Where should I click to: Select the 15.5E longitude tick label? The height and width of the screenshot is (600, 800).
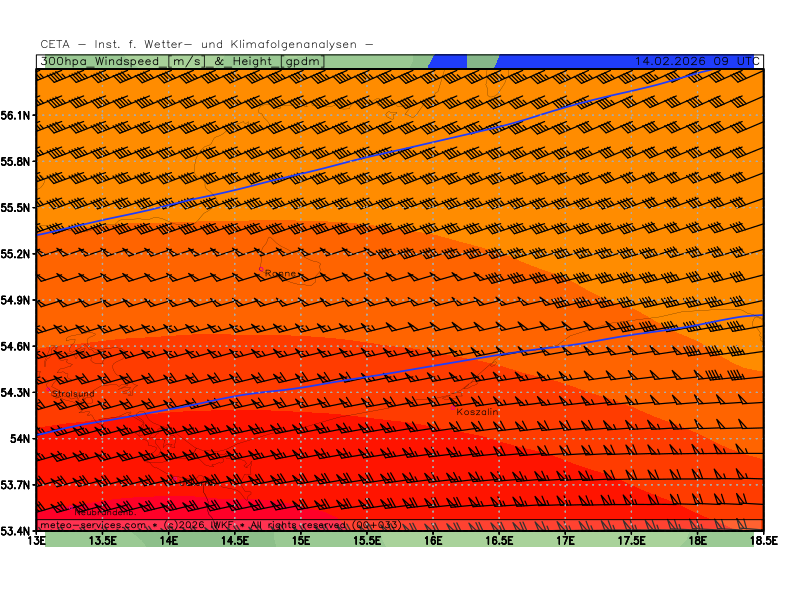click(367, 540)
